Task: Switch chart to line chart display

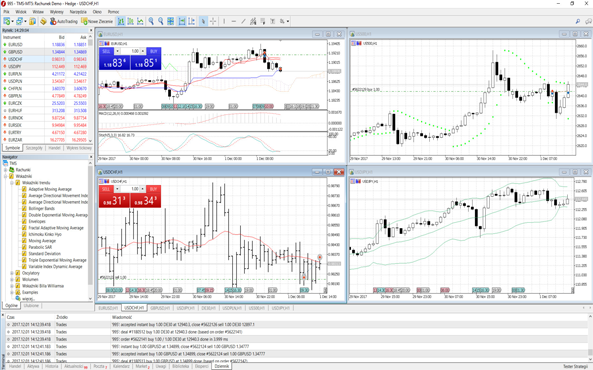Action: (x=140, y=21)
